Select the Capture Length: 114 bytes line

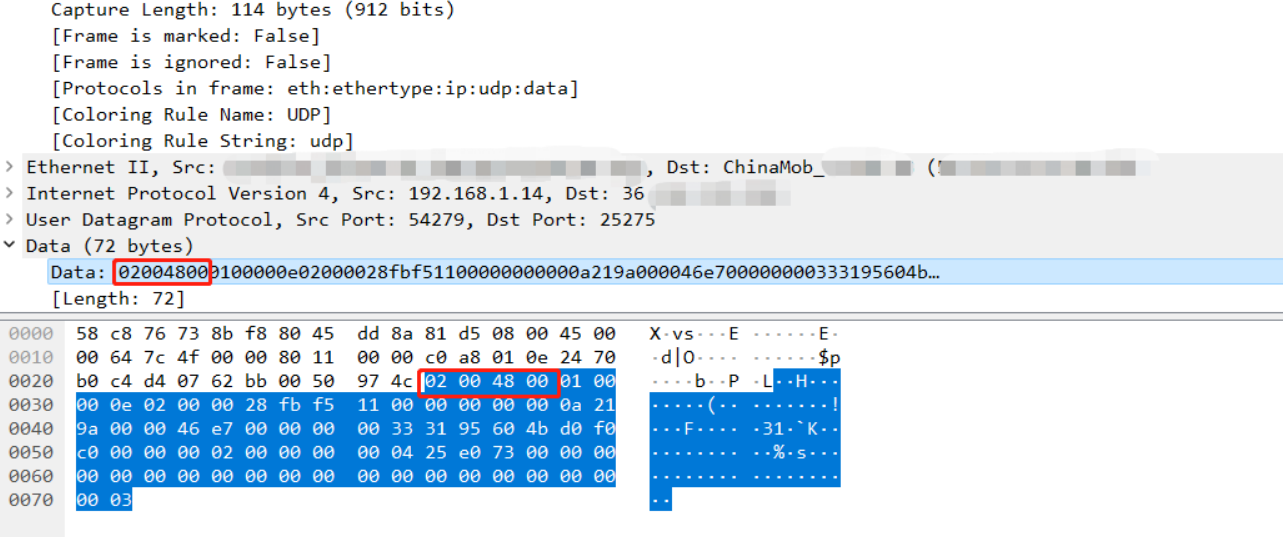point(252,10)
